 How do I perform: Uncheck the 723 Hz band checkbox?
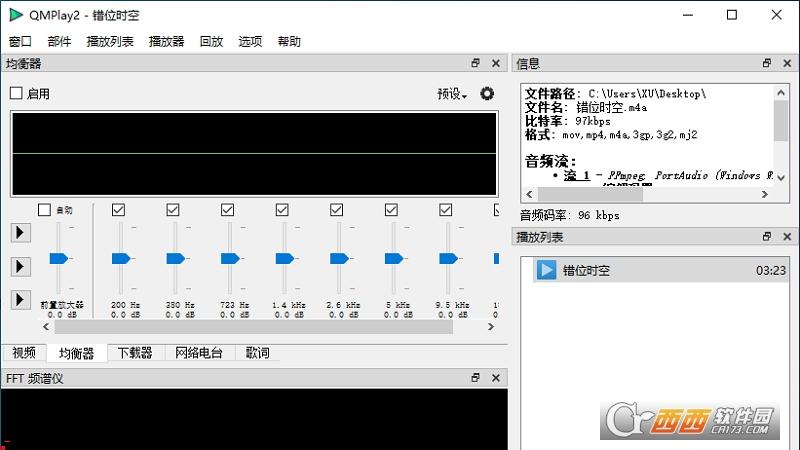(228, 210)
